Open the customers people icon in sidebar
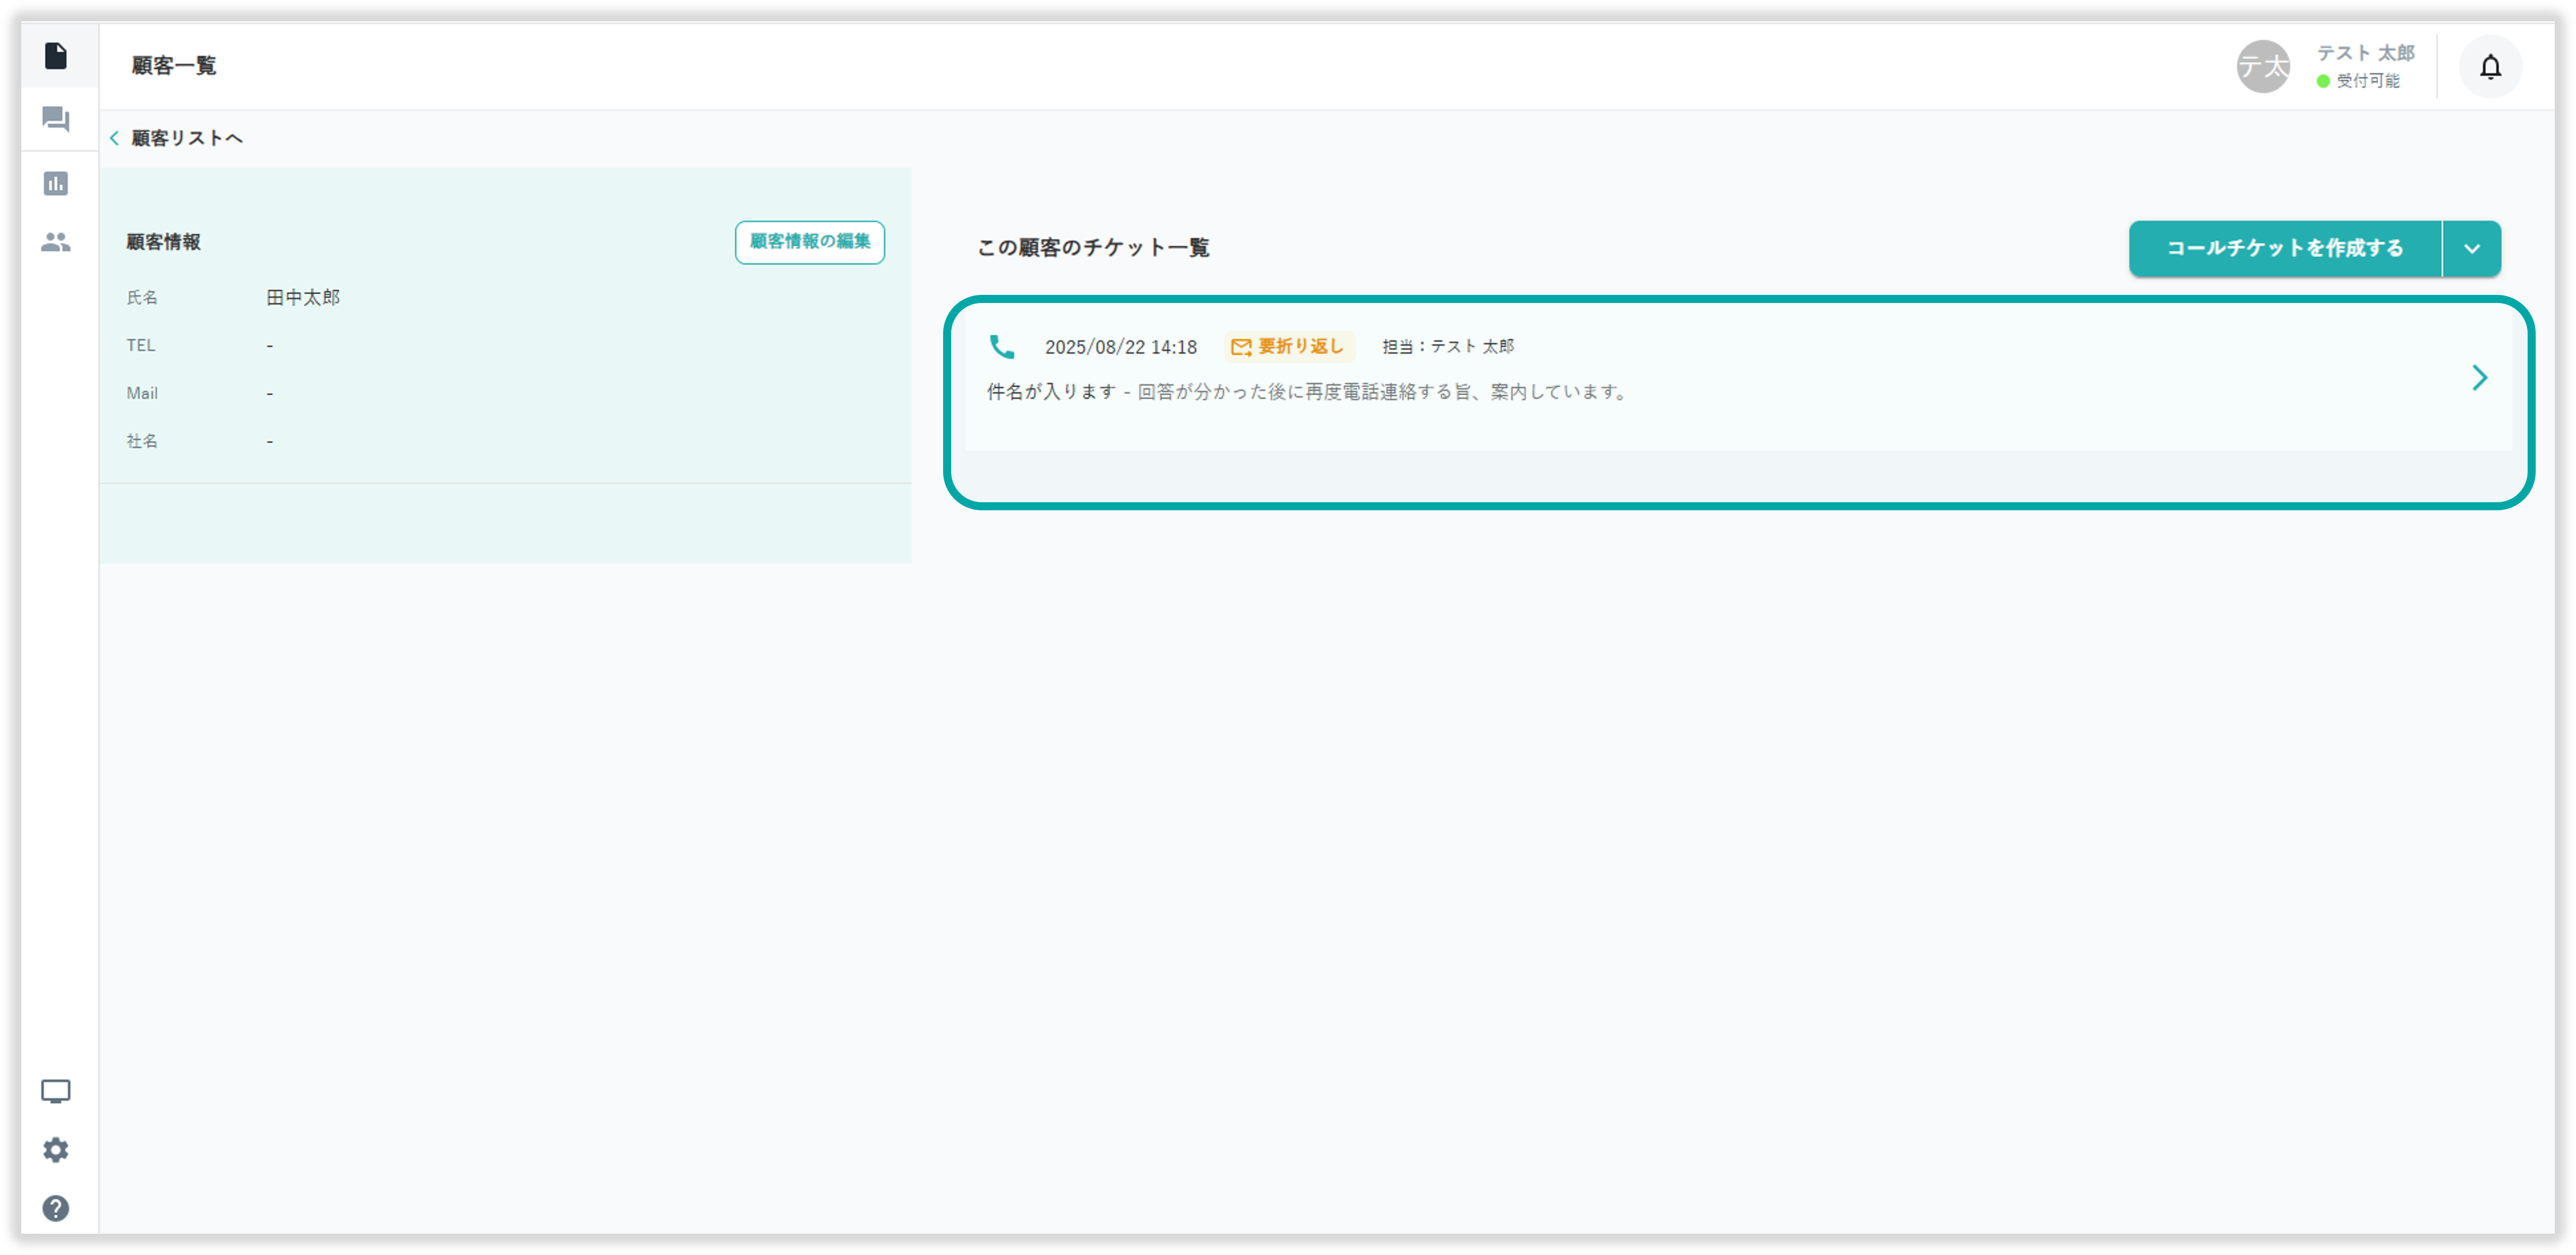 (x=56, y=242)
